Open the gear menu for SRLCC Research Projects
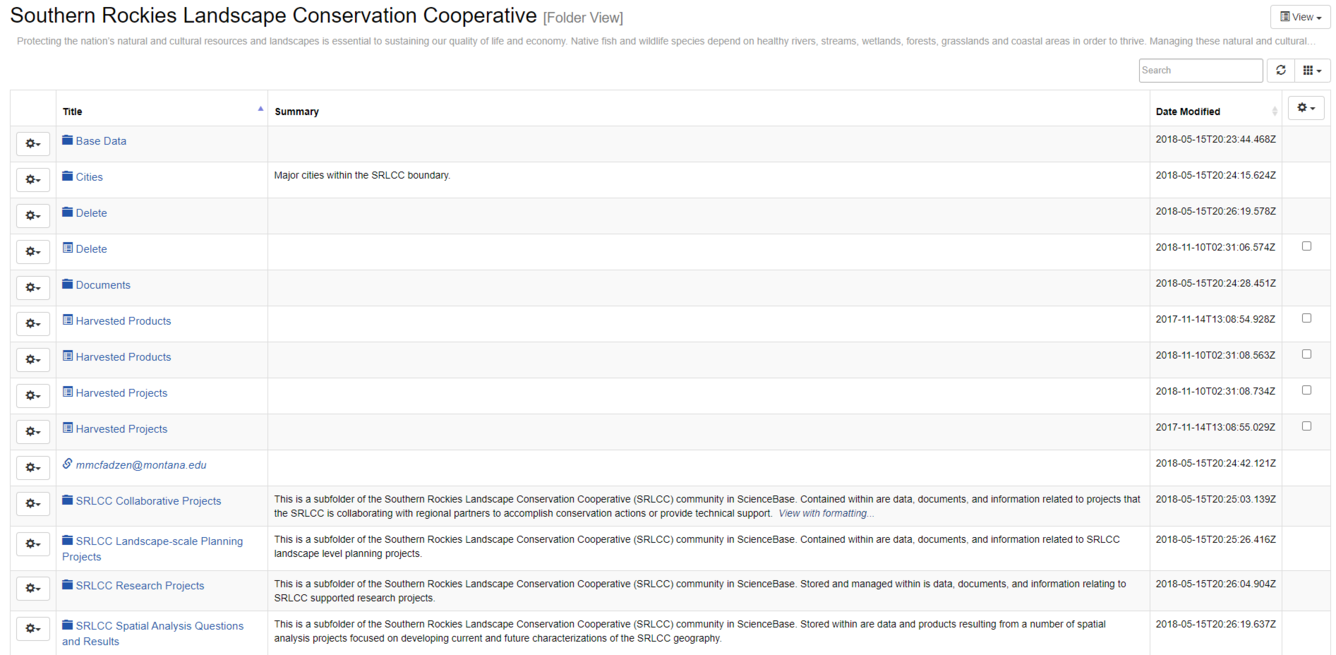 coord(33,589)
